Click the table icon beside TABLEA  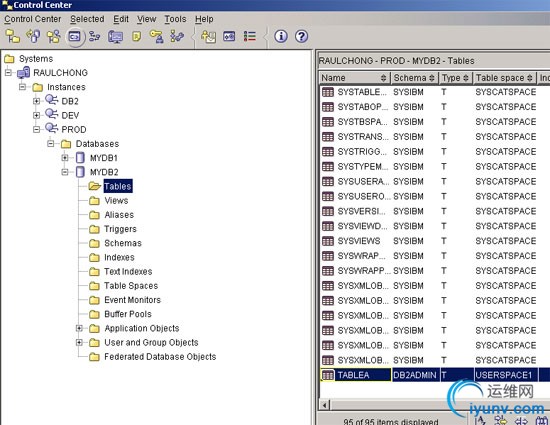point(328,375)
